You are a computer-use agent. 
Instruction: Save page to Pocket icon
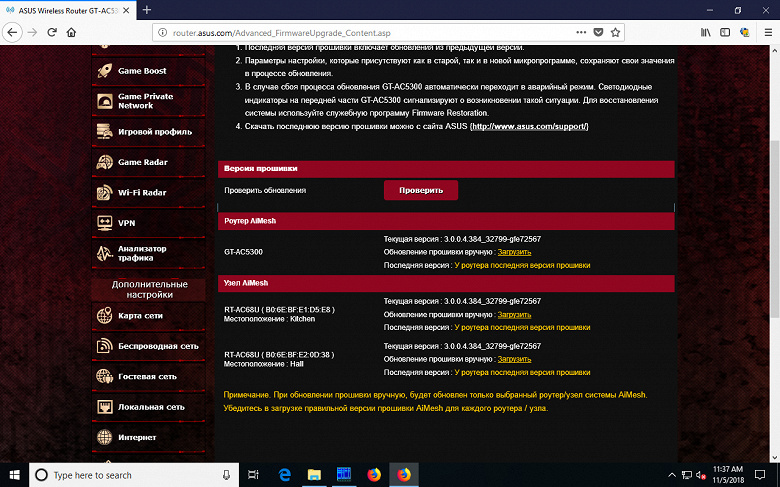click(598, 32)
